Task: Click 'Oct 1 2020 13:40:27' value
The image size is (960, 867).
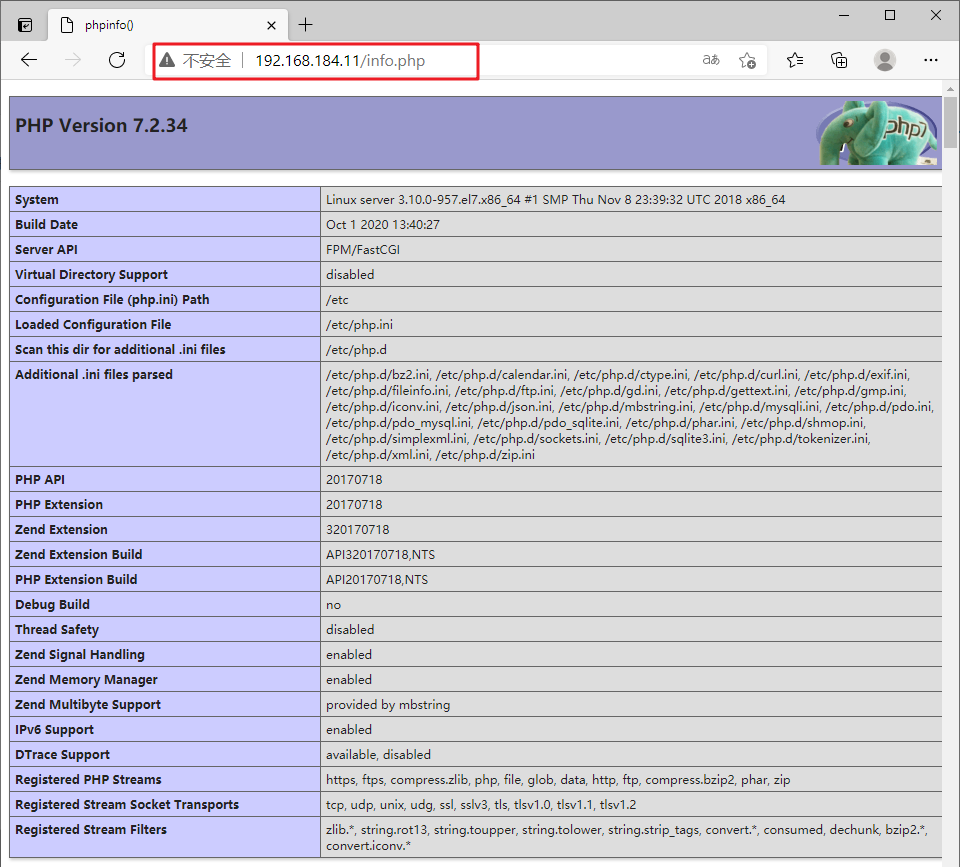Action: 383,225
